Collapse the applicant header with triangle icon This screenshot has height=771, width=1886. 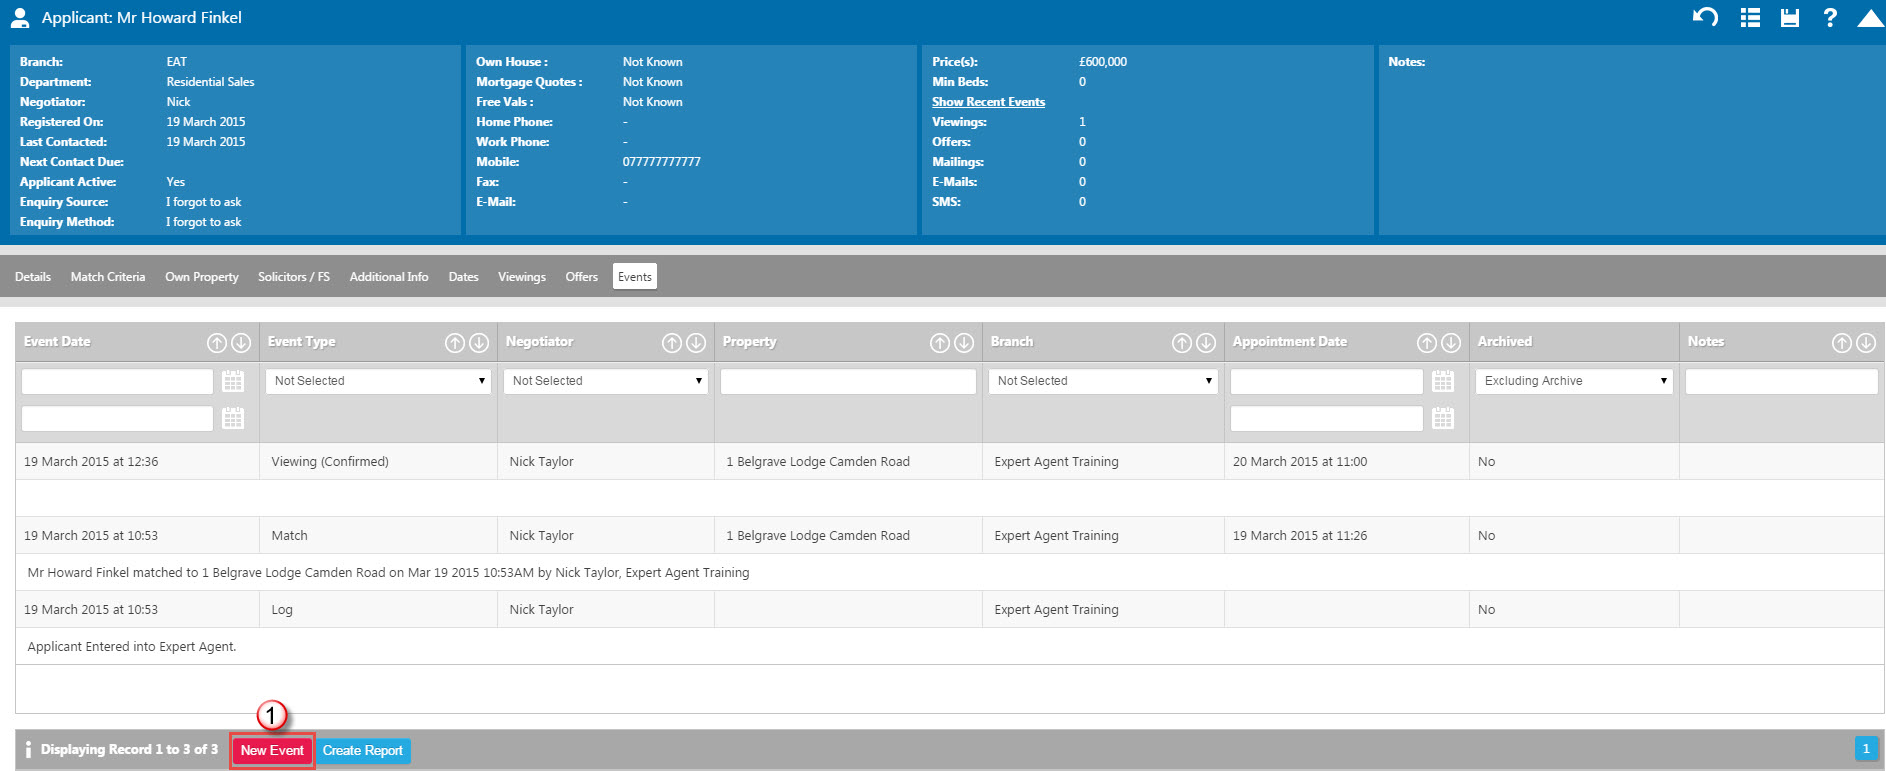click(1870, 17)
